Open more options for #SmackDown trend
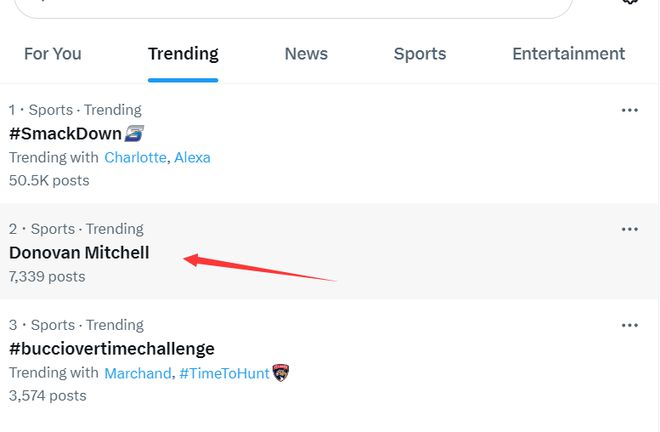 click(630, 110)
